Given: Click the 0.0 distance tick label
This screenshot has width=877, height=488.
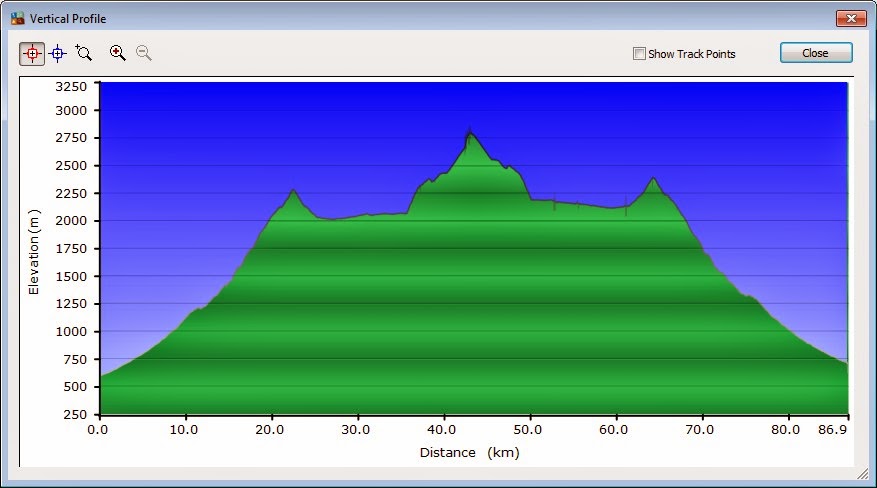Looking at the screenshot, I should tap(99, 429).
